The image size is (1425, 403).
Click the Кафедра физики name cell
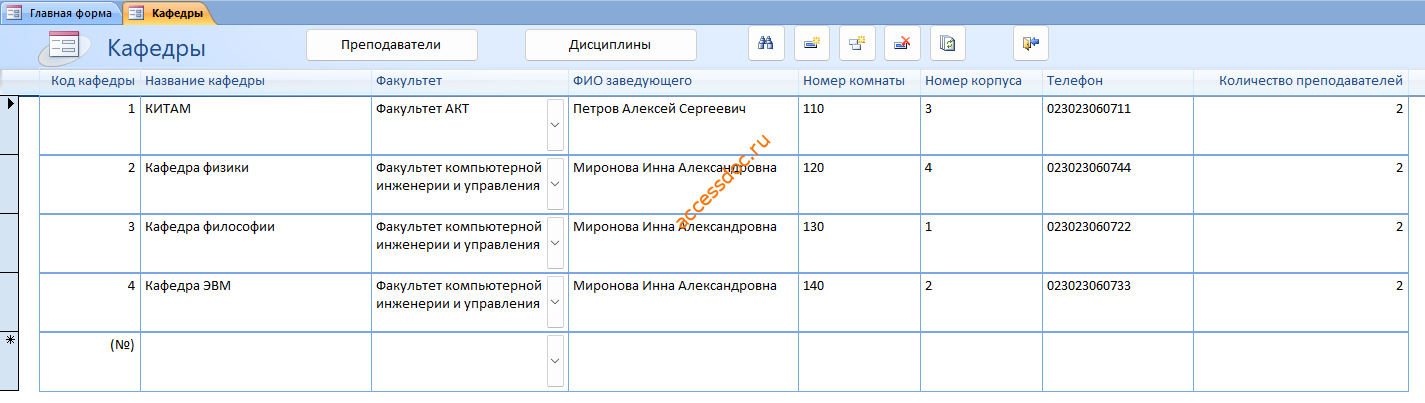pyautogui.click(x=256, y=184)
